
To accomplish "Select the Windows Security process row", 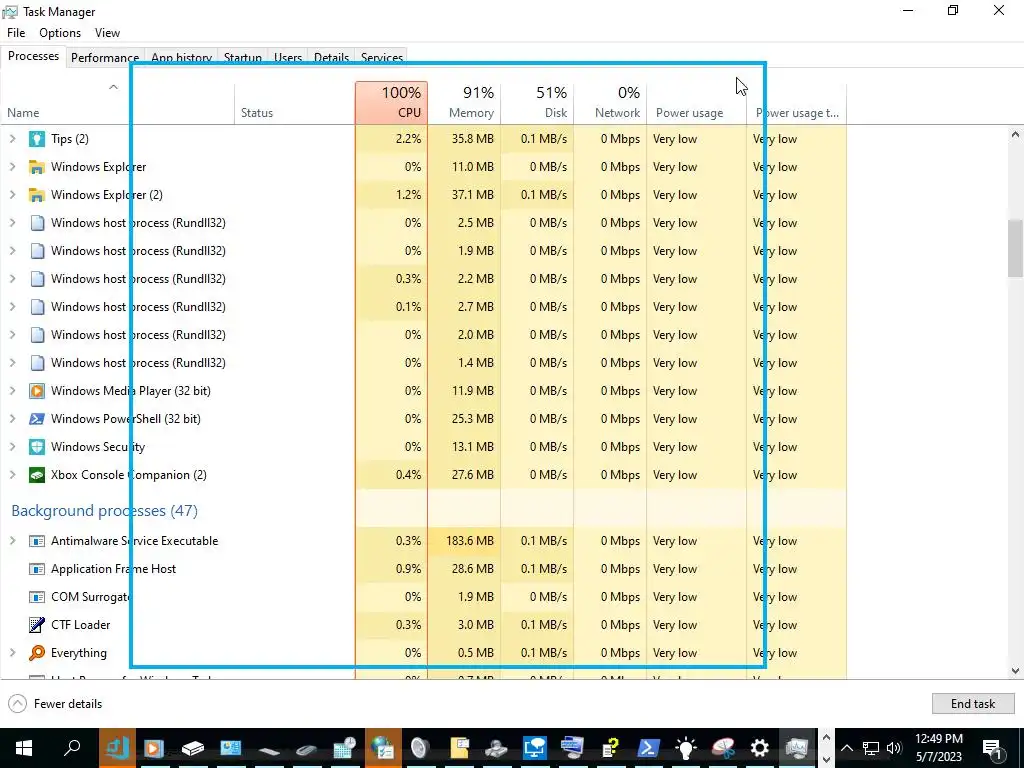I will pyautogui.click(x=424, y=447).
